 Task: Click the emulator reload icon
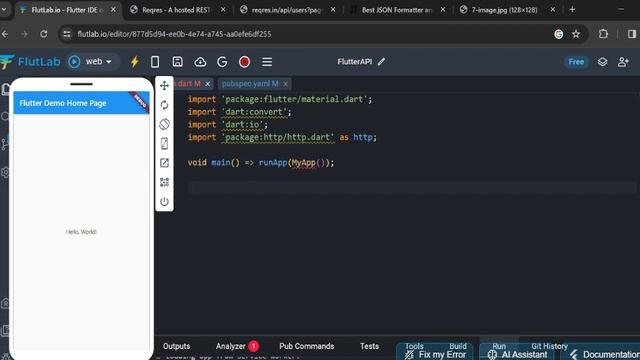164,105
